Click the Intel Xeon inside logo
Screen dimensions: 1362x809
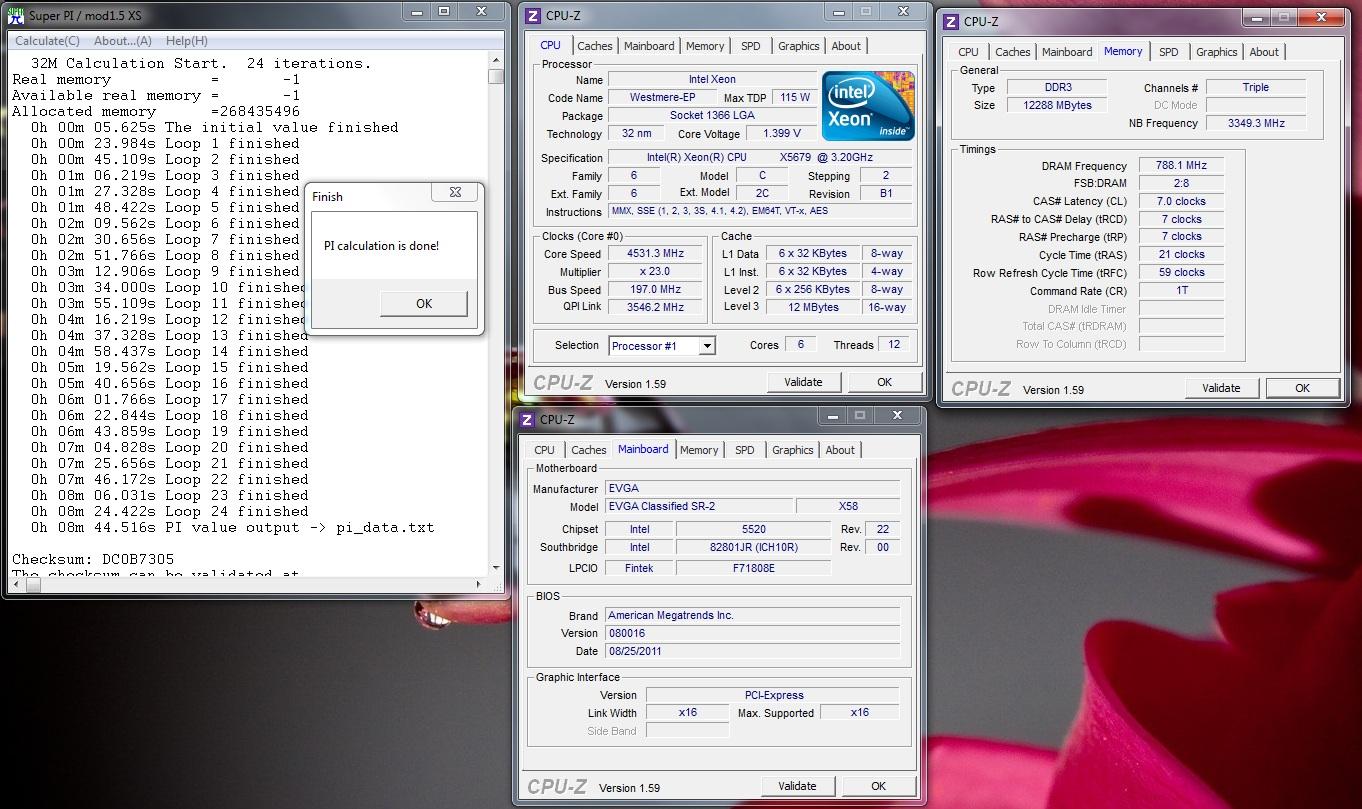(868, 105)
